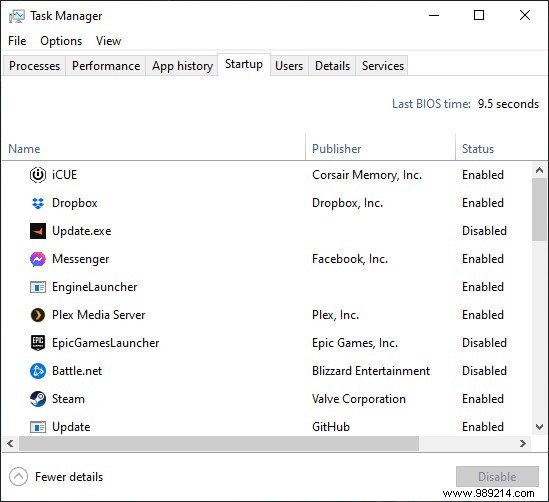This screenshot has height=502, width=549.
Task: Click Disabled status for Update.exe
Action: [x=484, y=231]
